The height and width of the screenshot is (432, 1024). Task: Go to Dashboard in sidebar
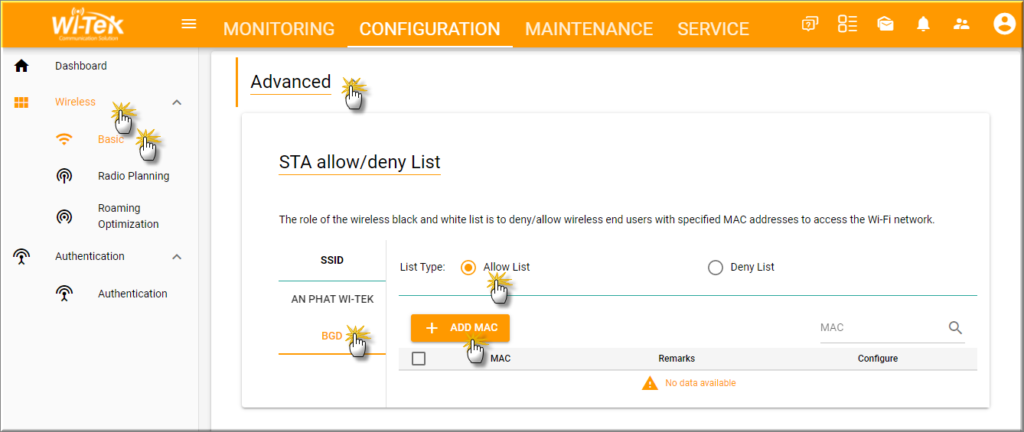tap(80, 66)
